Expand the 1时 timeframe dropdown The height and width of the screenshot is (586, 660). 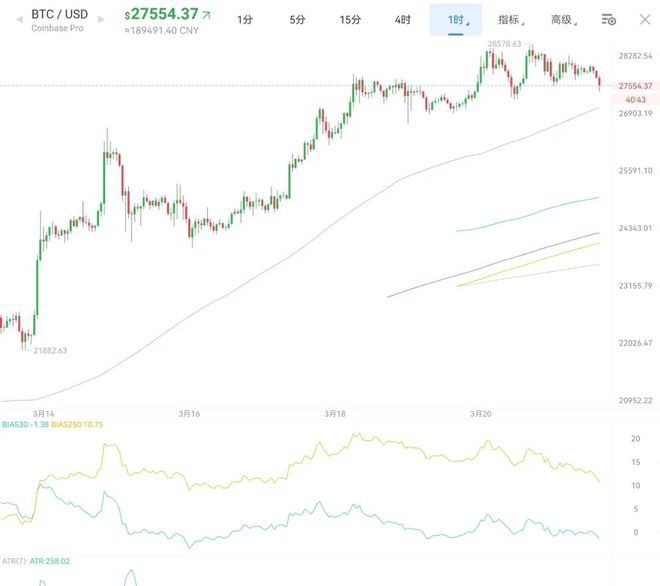point(456,20)
